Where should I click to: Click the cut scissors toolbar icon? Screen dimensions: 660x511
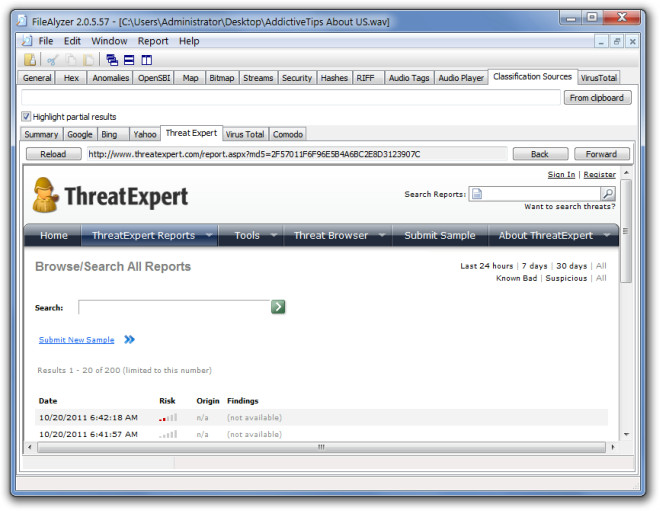coord(53,60)
